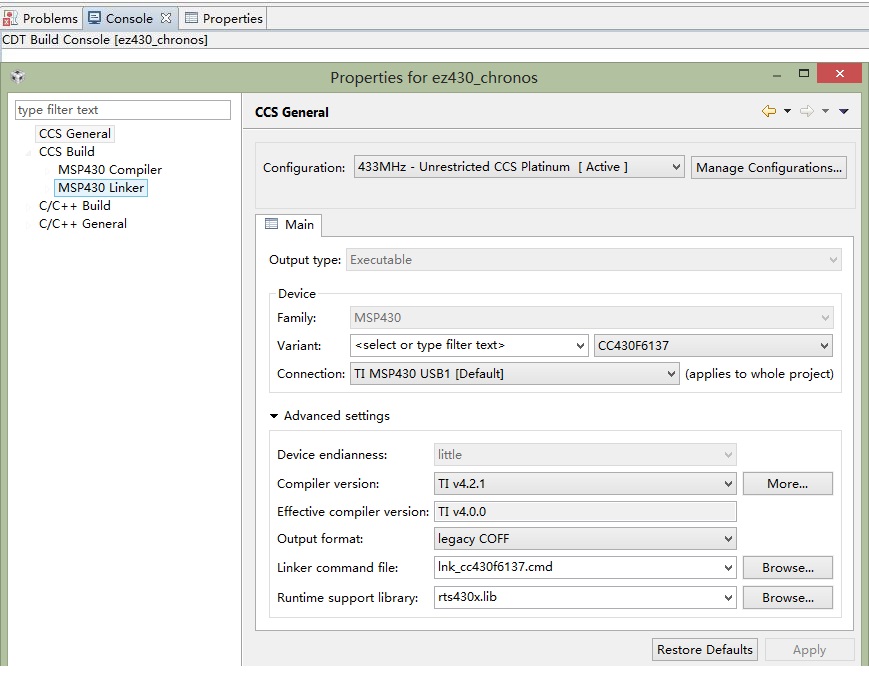Close the Console view with its X icon
This screenshot has width=869, height=679.
166,18
